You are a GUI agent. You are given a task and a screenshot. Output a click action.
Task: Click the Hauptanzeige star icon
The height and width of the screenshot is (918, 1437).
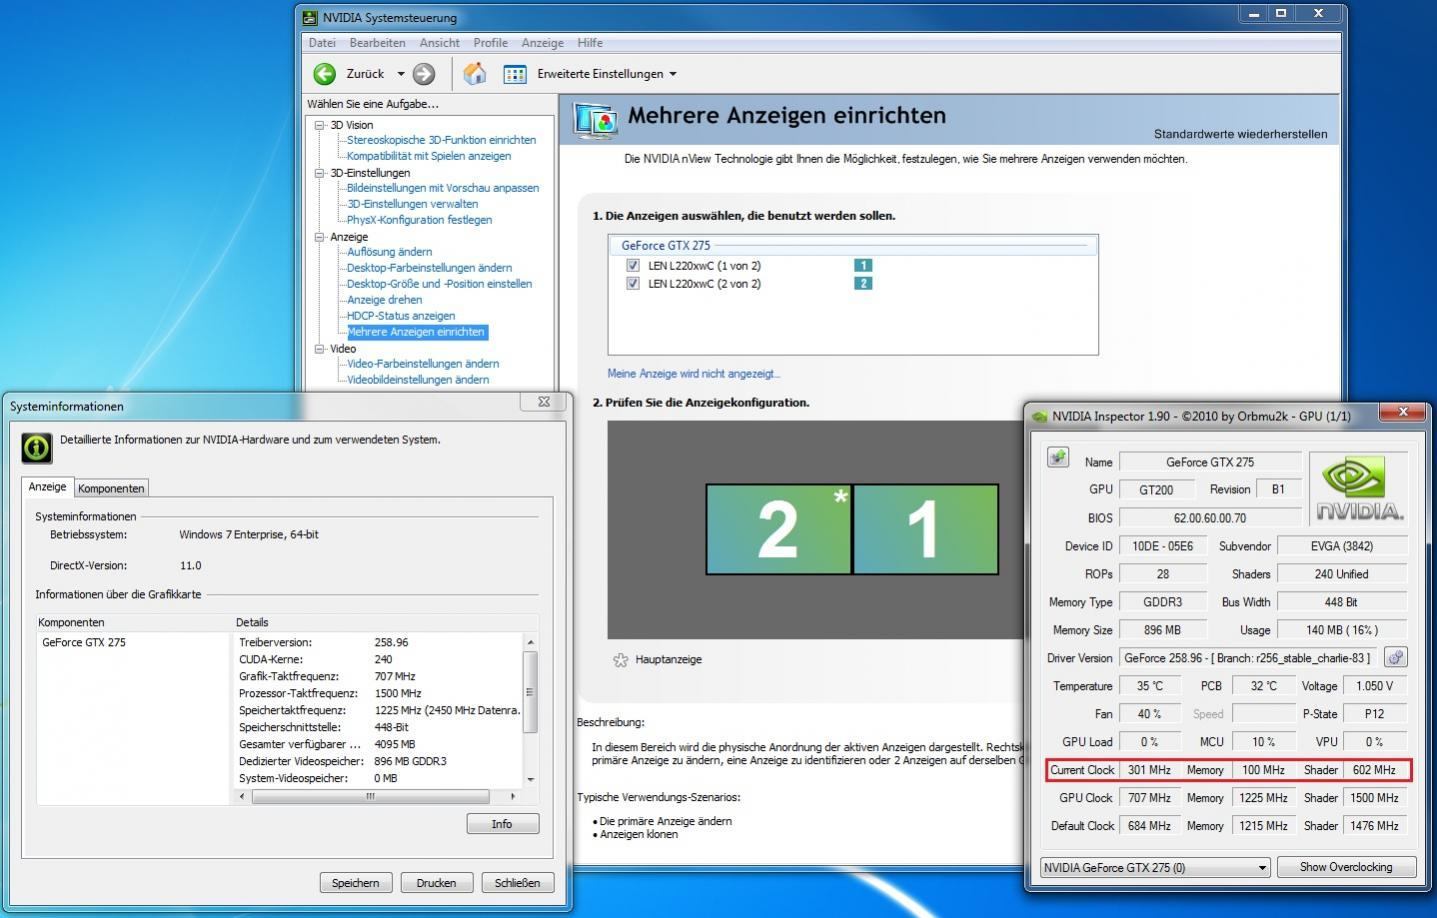[620, 660]
